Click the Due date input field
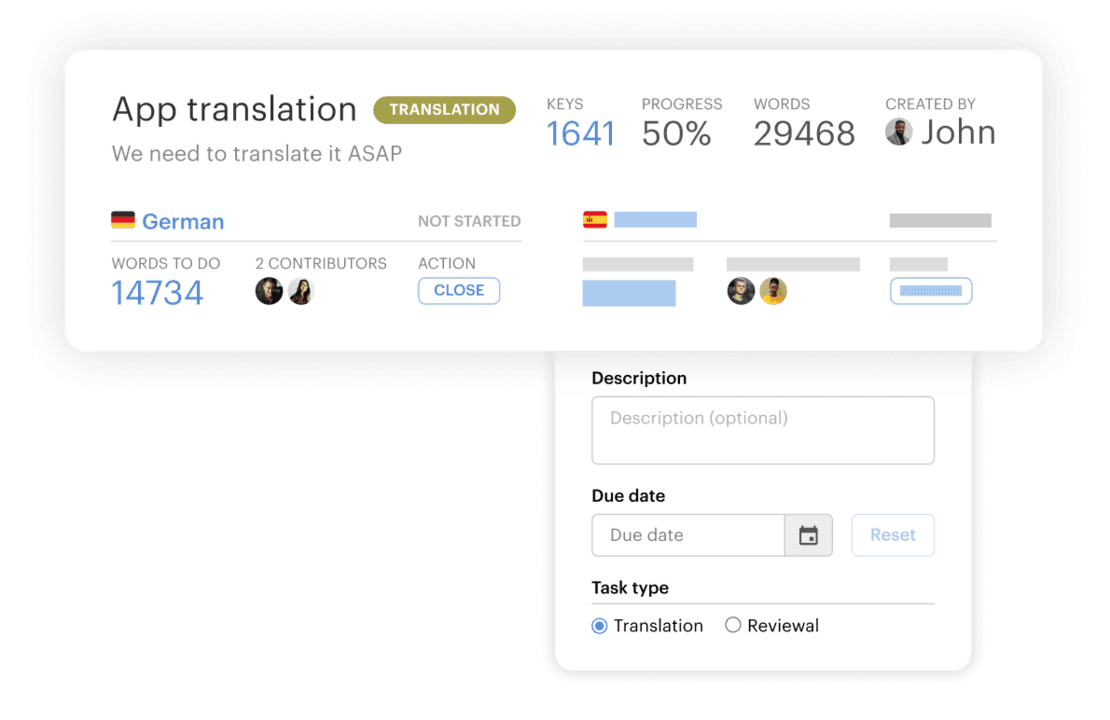 (x=688, y=535)
